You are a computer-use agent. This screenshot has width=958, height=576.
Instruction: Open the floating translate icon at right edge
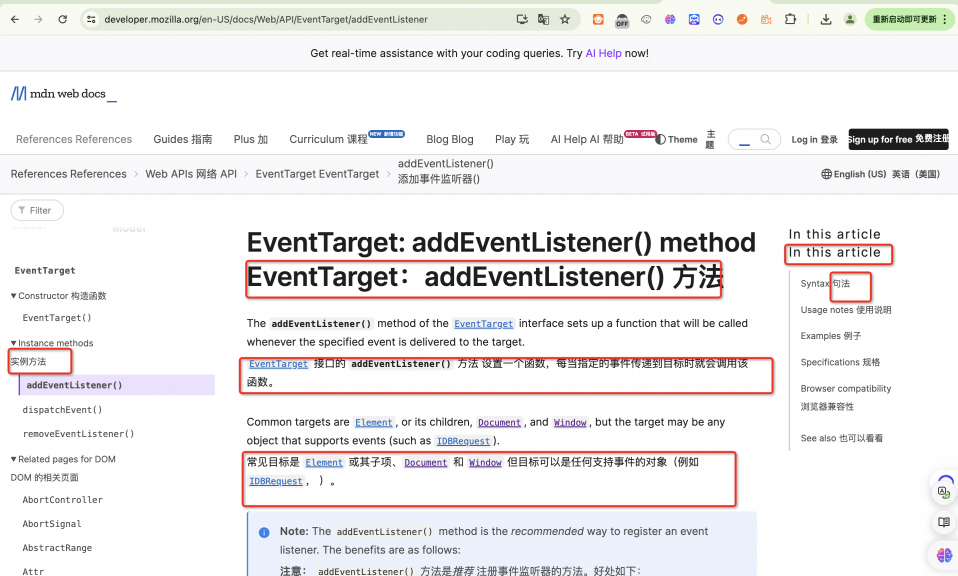tap(943, 491)
